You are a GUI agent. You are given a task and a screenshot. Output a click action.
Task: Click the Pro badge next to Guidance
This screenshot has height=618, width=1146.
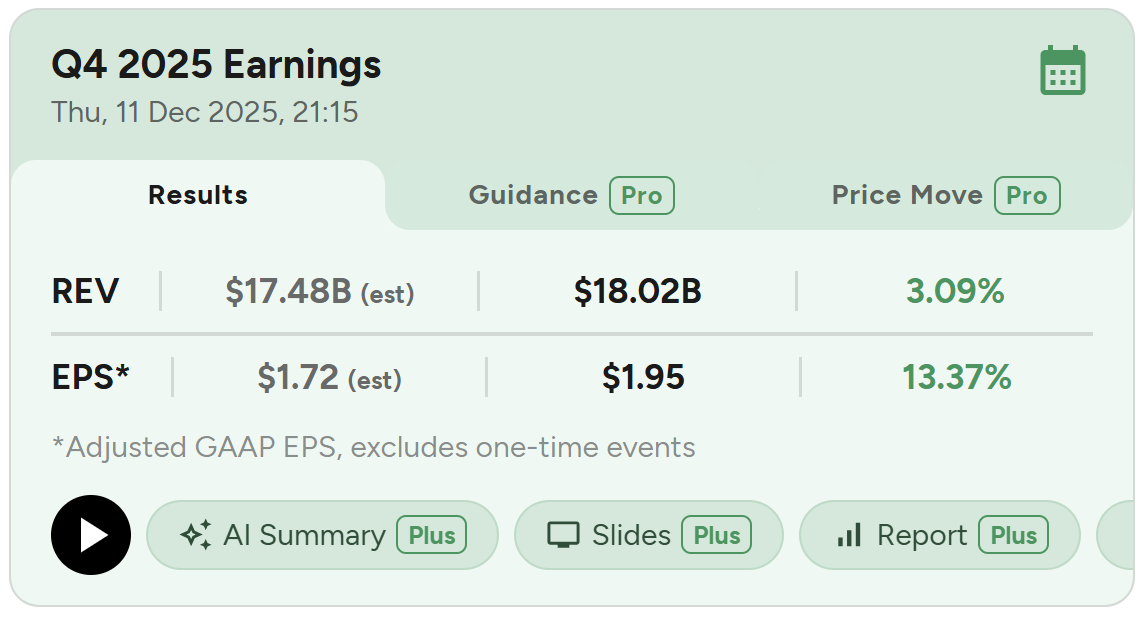pyautogui.click(x=642, y=195)
